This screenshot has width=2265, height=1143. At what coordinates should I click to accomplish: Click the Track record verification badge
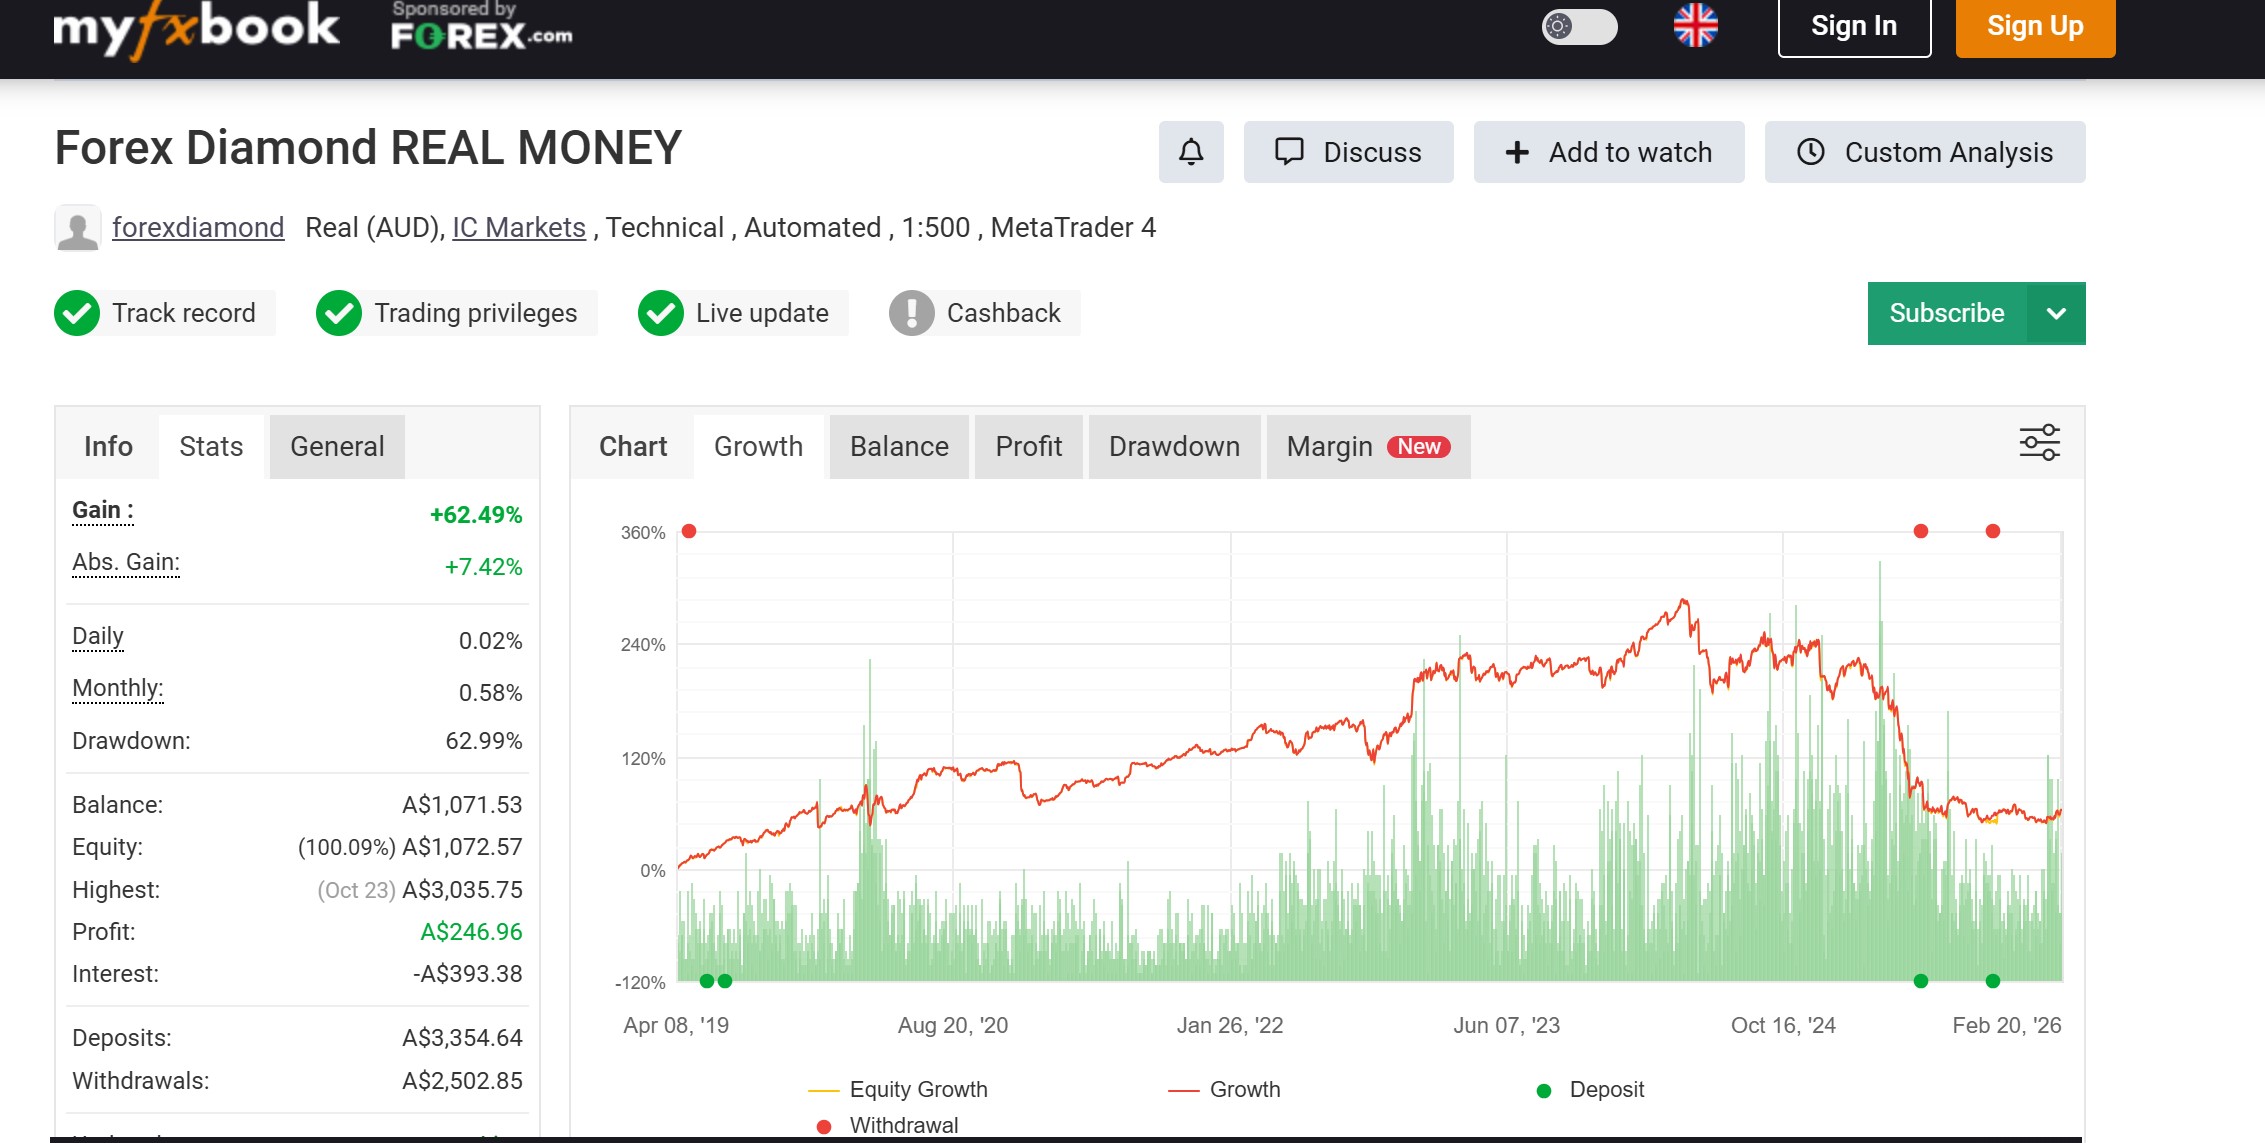click(x=163, y=312)
